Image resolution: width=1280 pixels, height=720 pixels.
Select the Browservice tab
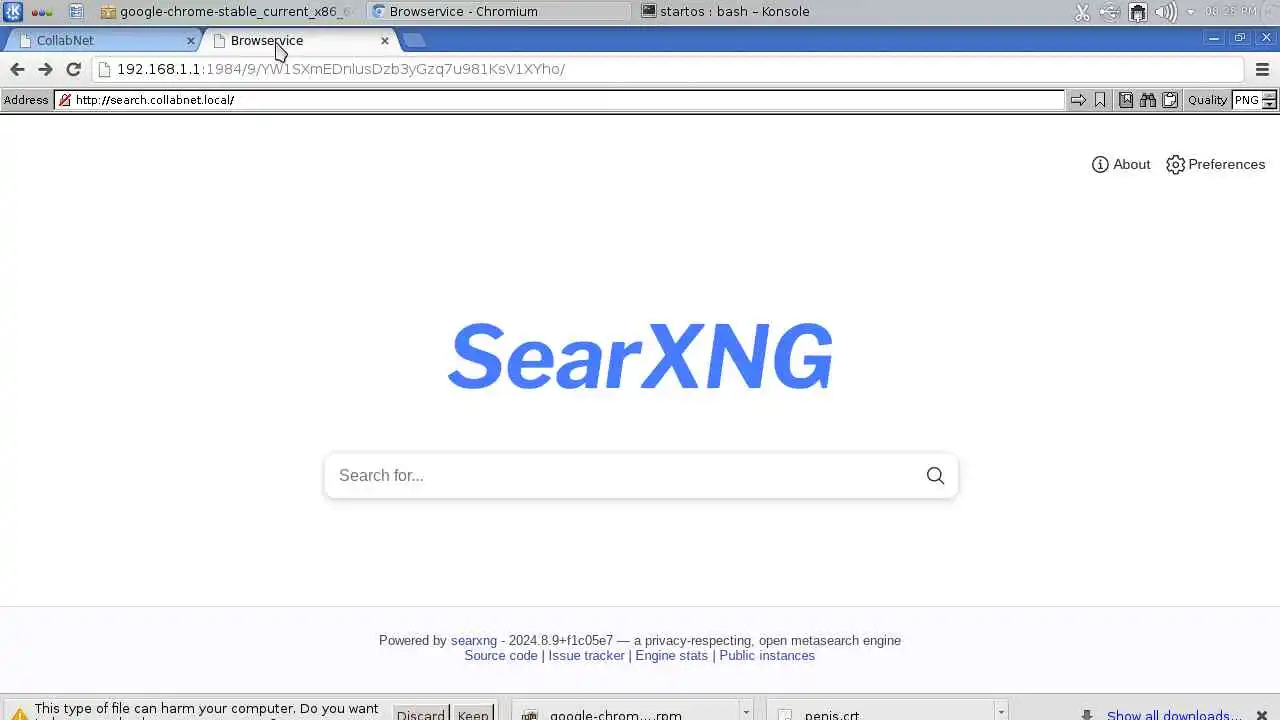pos(299,41)
